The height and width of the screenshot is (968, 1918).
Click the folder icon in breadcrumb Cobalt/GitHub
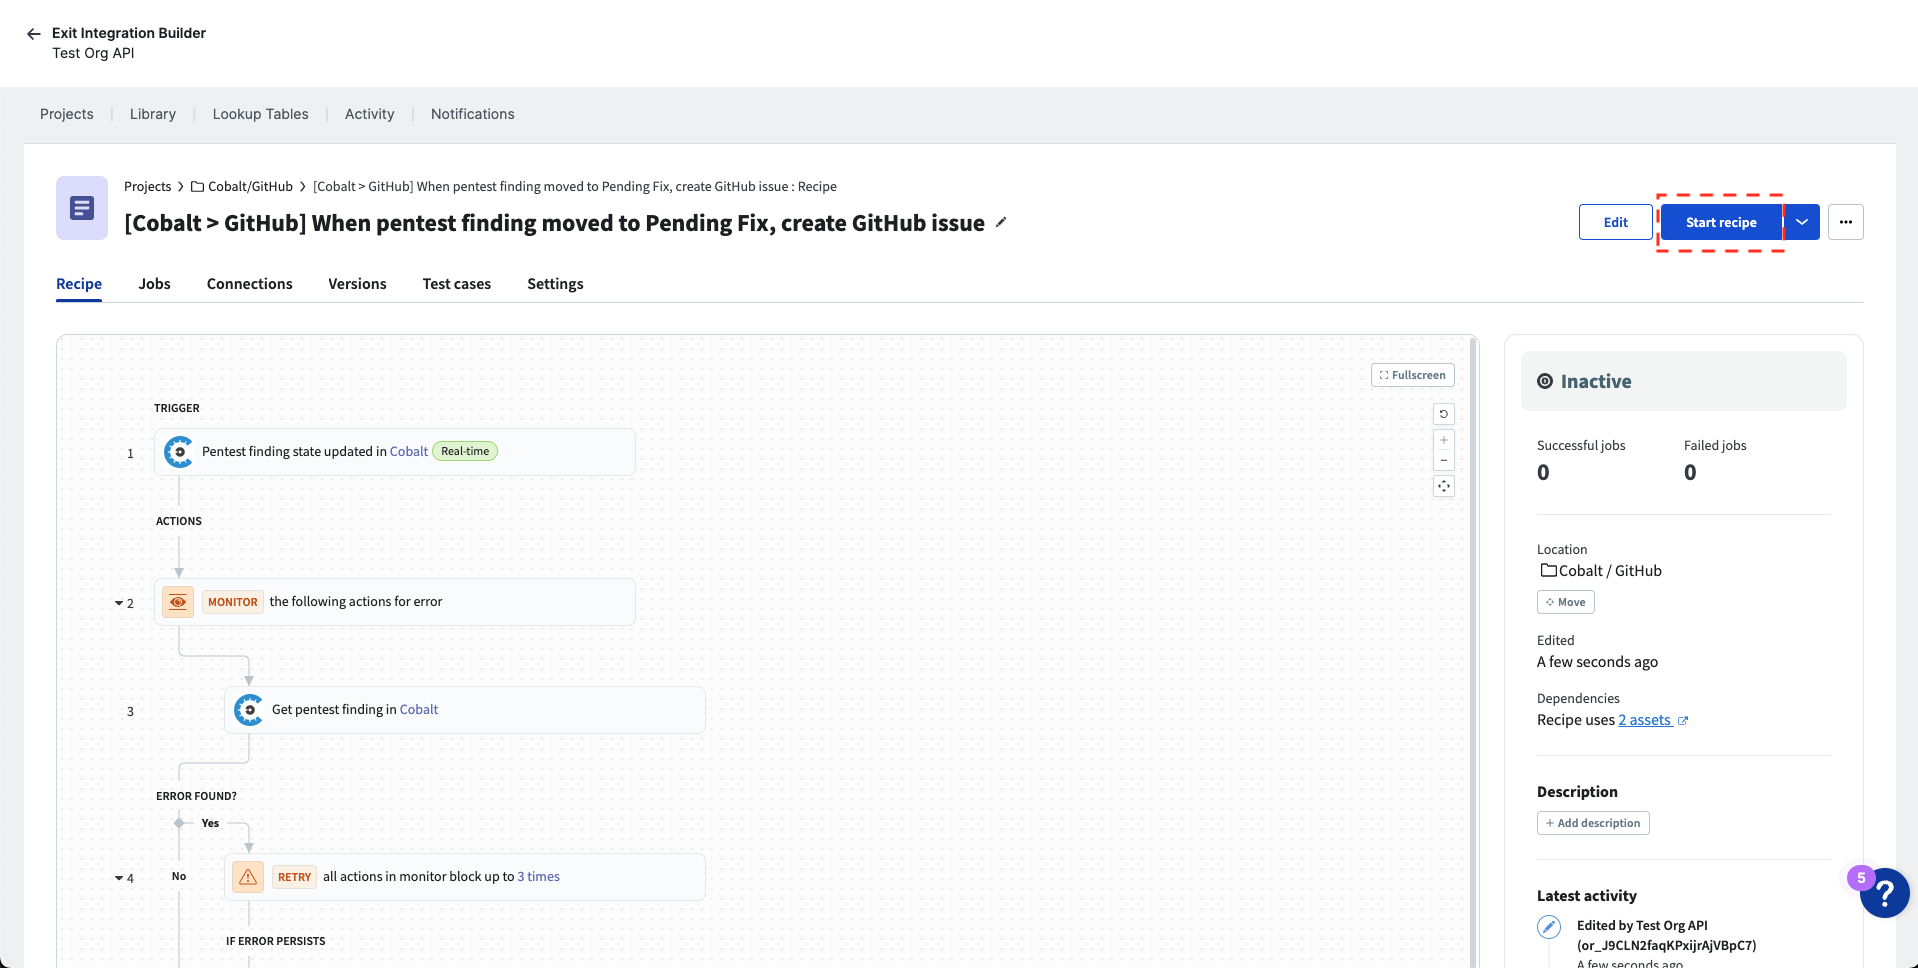[x=198, y=187]
